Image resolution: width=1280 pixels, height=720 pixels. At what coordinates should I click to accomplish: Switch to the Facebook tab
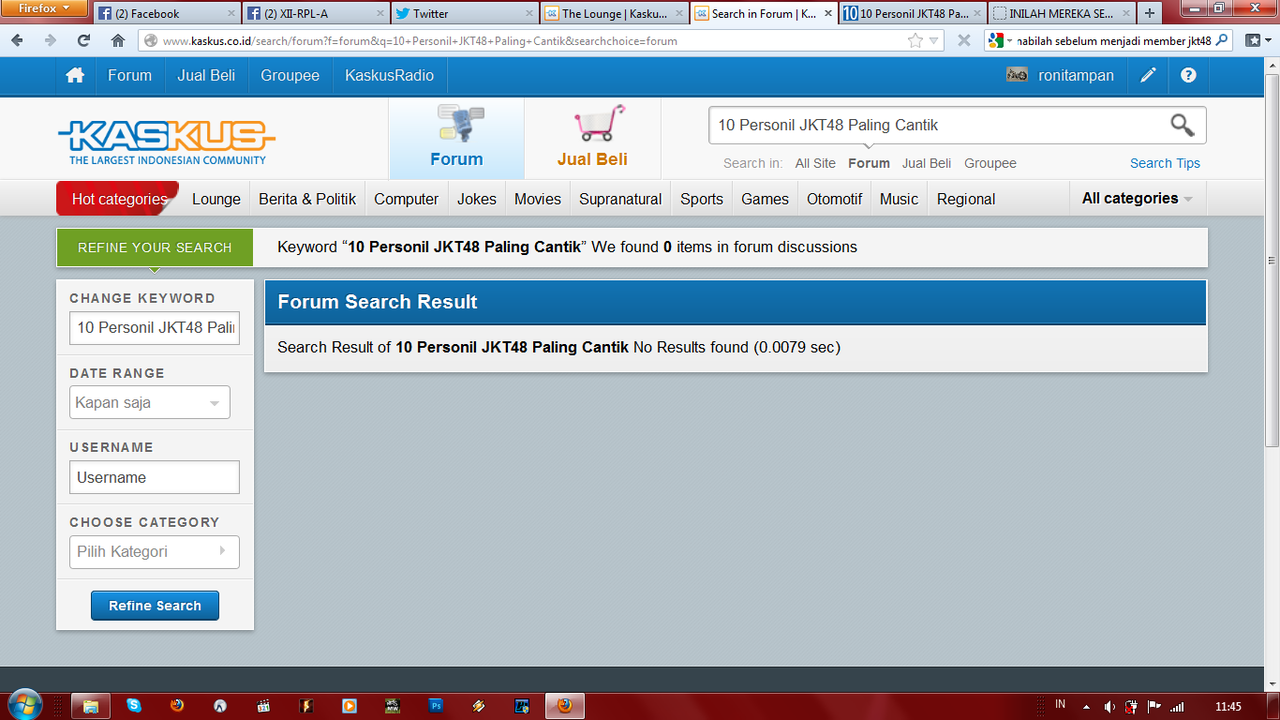(165, 13)
